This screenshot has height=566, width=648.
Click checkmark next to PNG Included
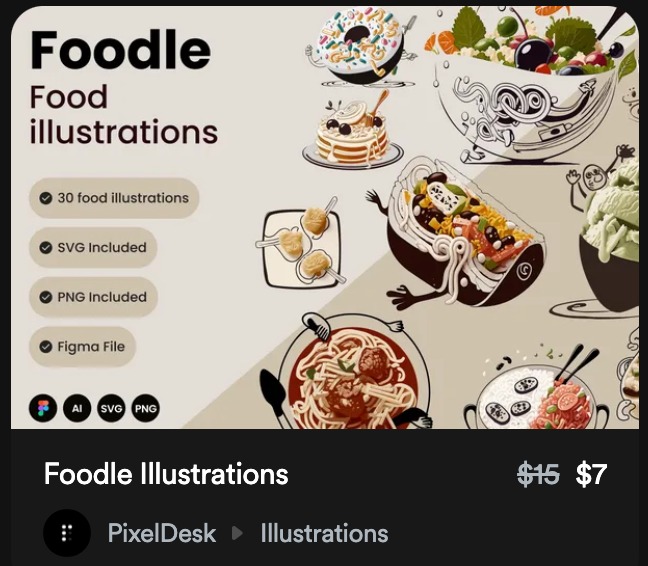[x=45, y=297]
